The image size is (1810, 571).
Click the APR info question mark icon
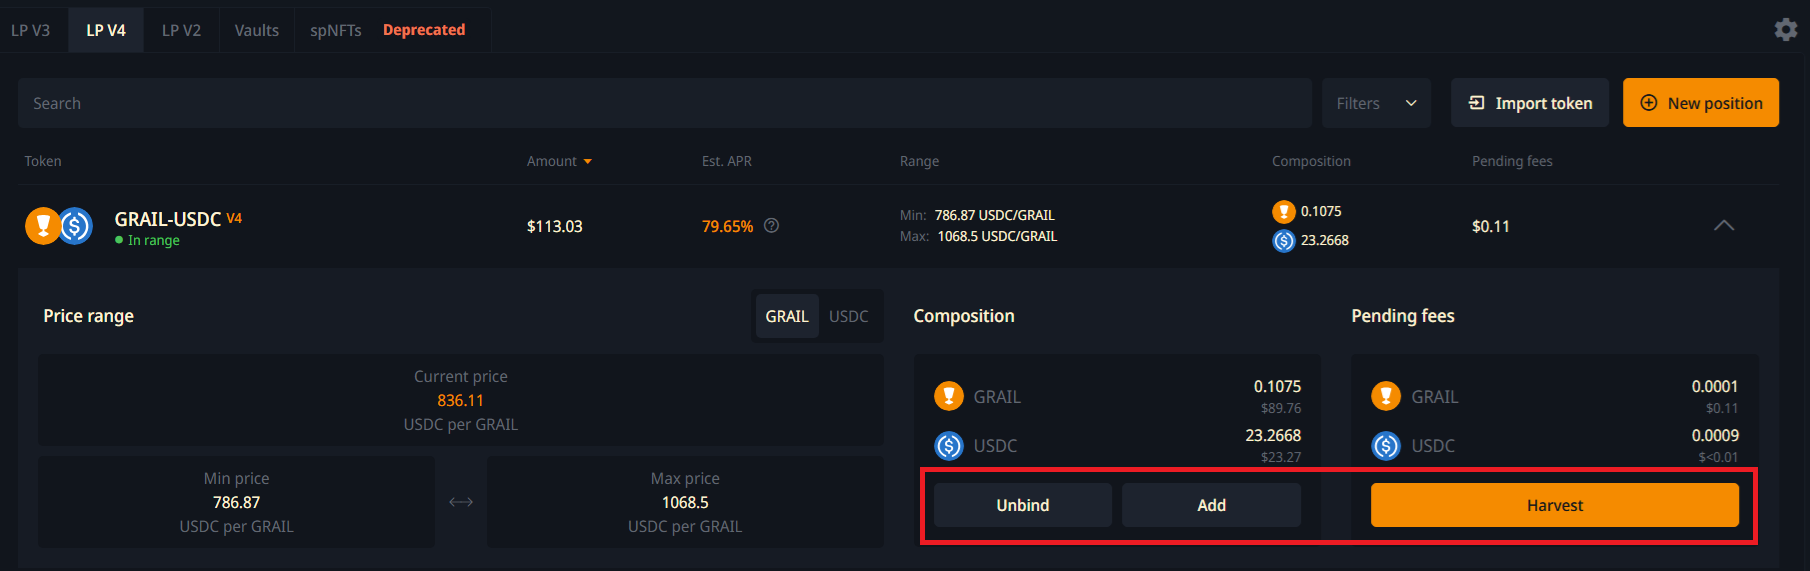tap(771, 226)
